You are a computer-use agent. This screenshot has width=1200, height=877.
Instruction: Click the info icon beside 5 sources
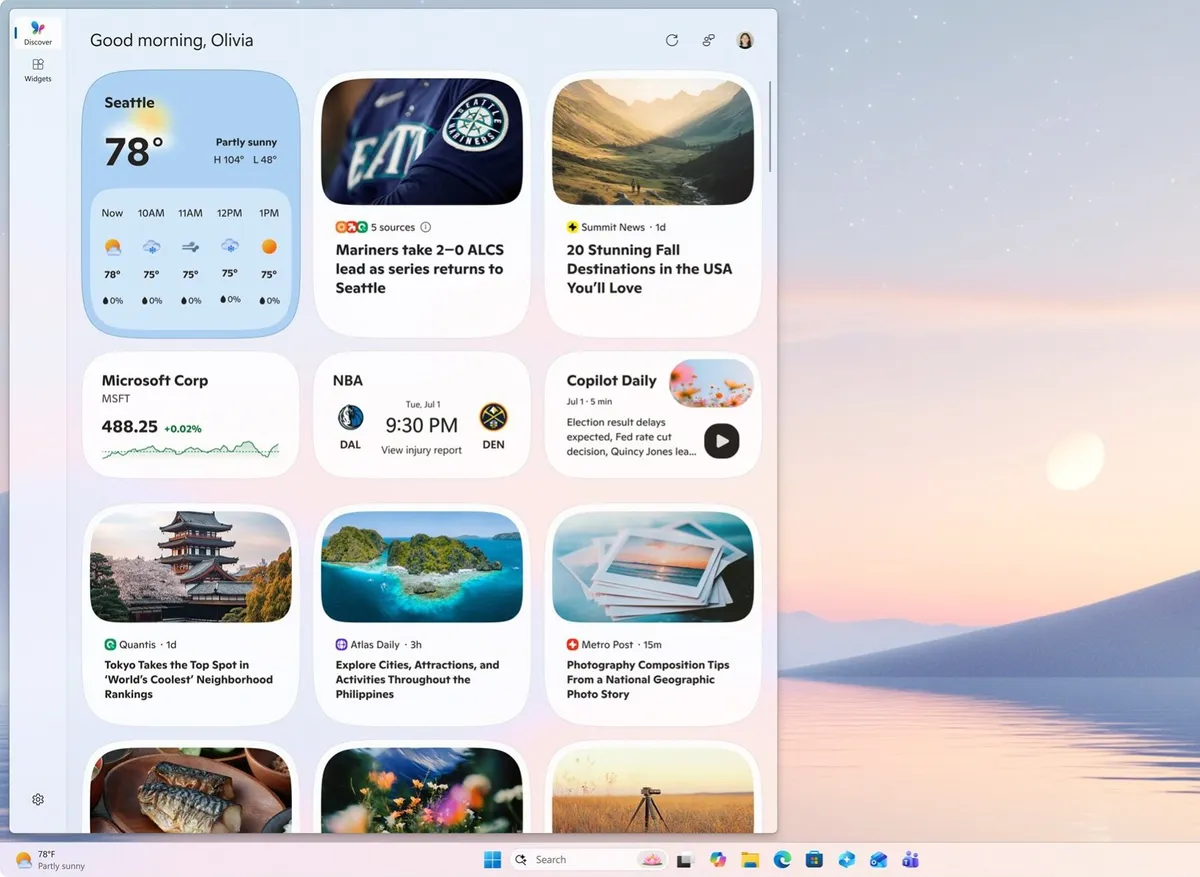tap(426, 227)
